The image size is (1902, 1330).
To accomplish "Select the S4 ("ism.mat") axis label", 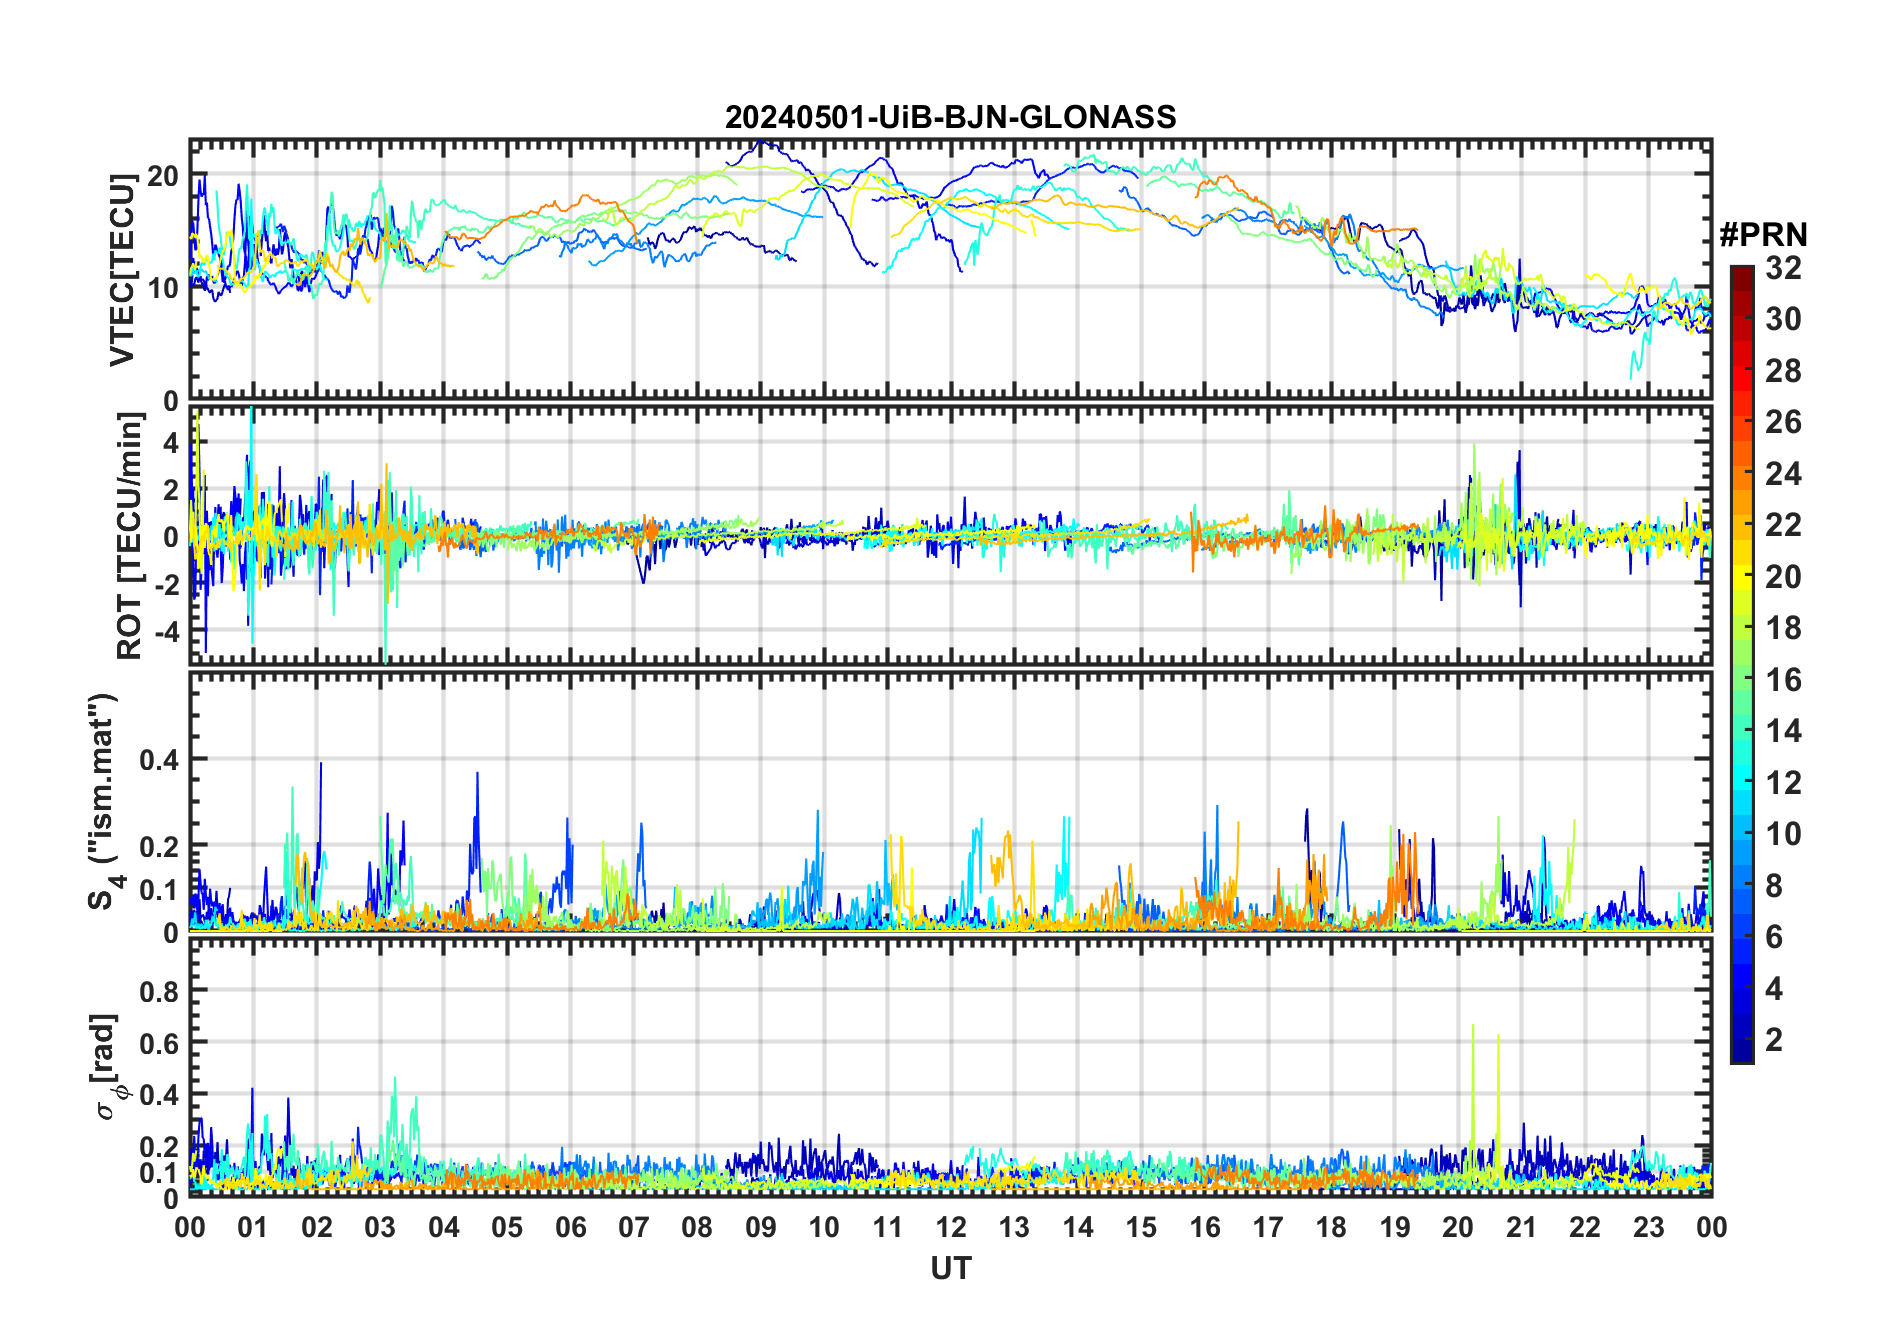I will pos(103,802).
